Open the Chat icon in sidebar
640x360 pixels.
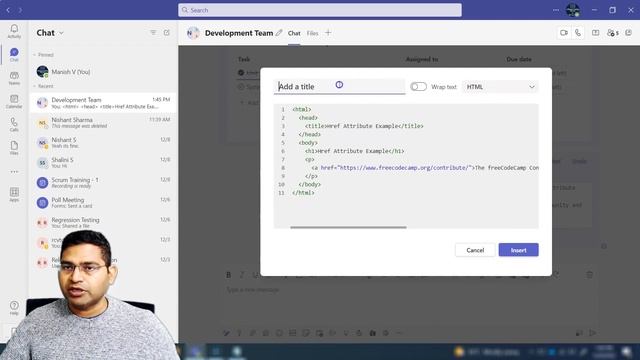pos(14,54)
